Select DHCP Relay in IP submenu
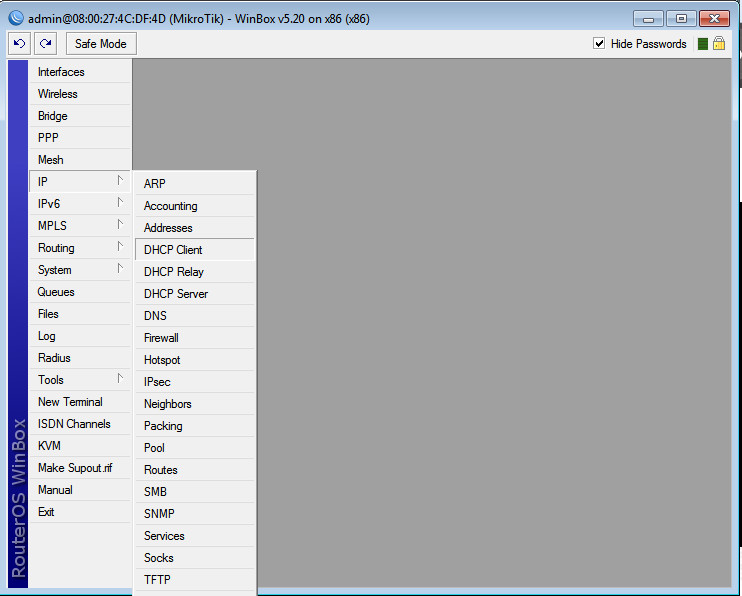742x596 pixels. click(195, 272)
